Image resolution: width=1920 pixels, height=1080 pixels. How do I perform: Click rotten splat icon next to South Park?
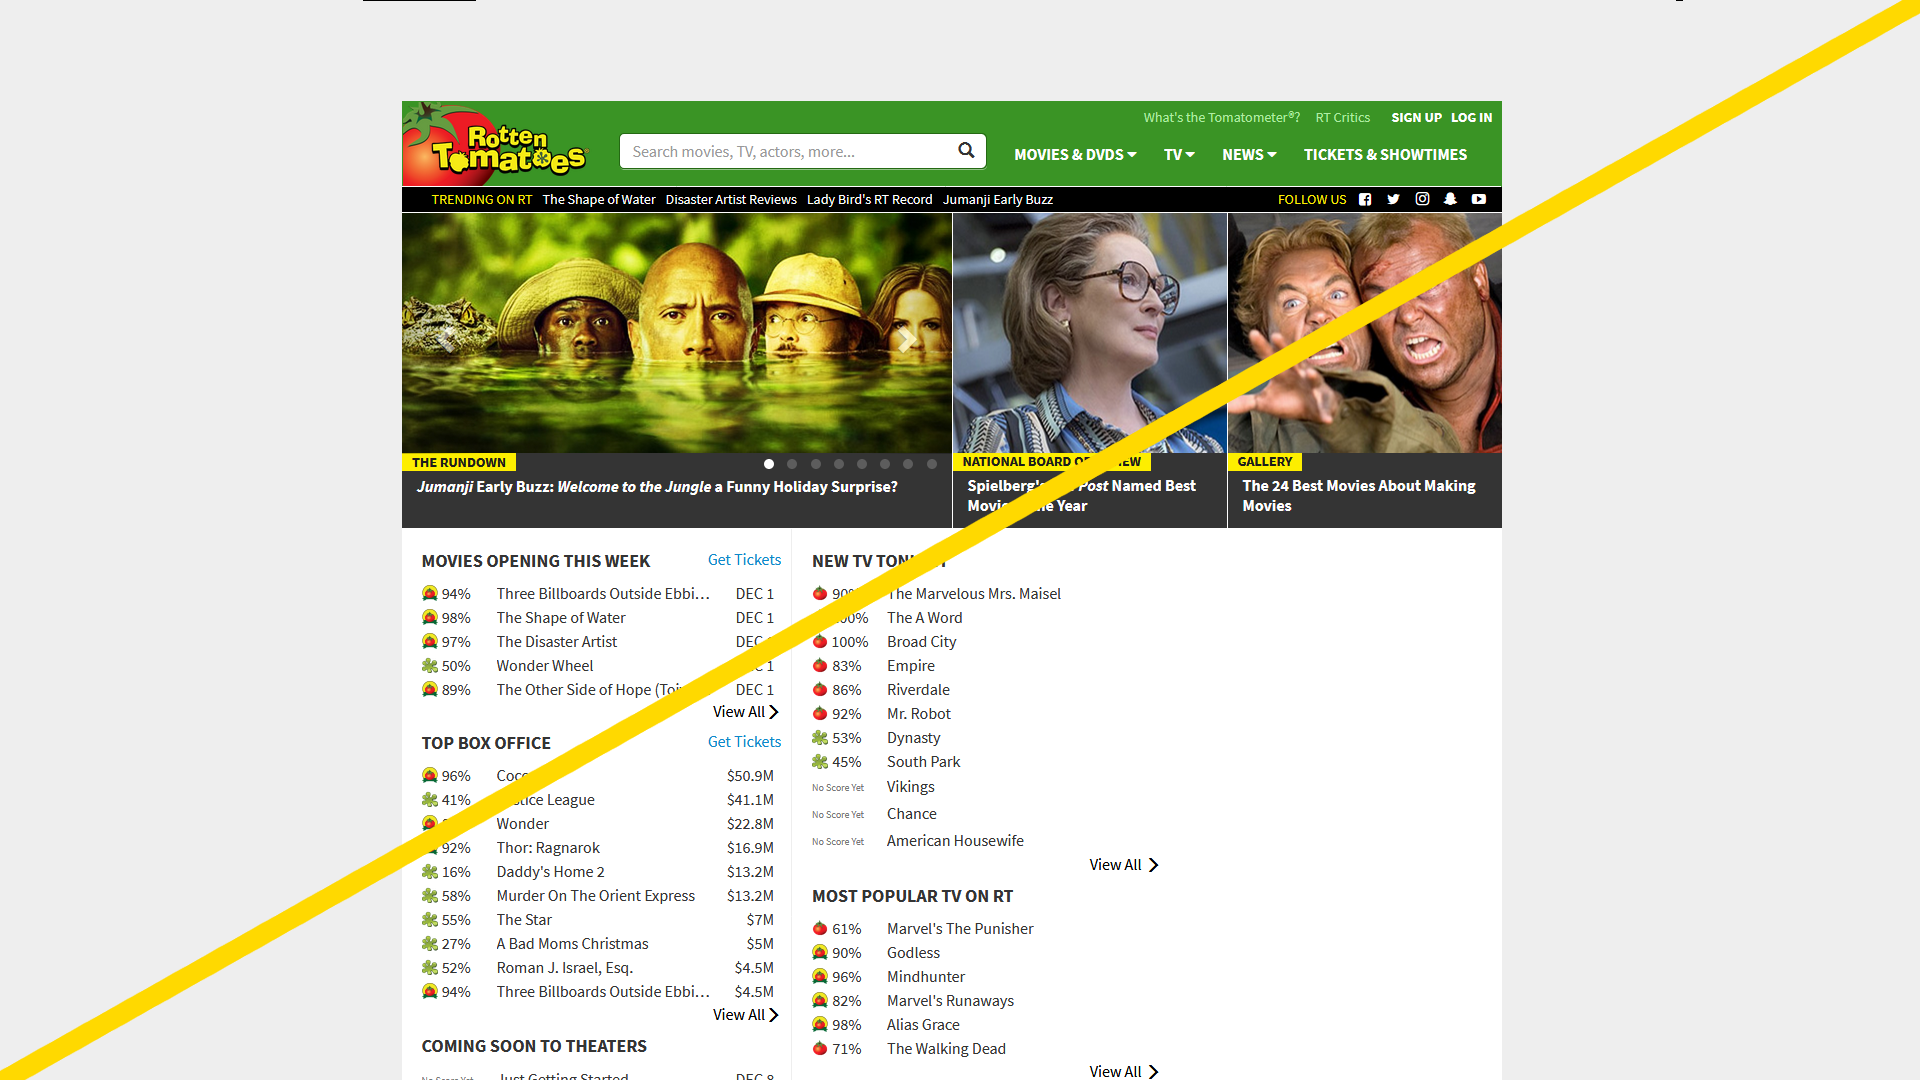coord(820,762)
